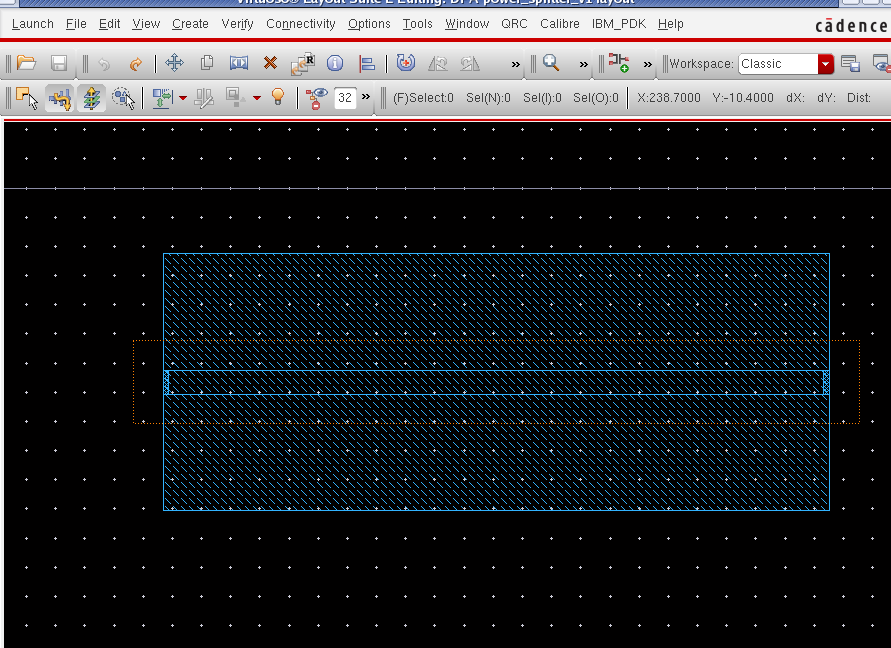Click the Align tool icon
891x648 pixels.
pos(367,64)
